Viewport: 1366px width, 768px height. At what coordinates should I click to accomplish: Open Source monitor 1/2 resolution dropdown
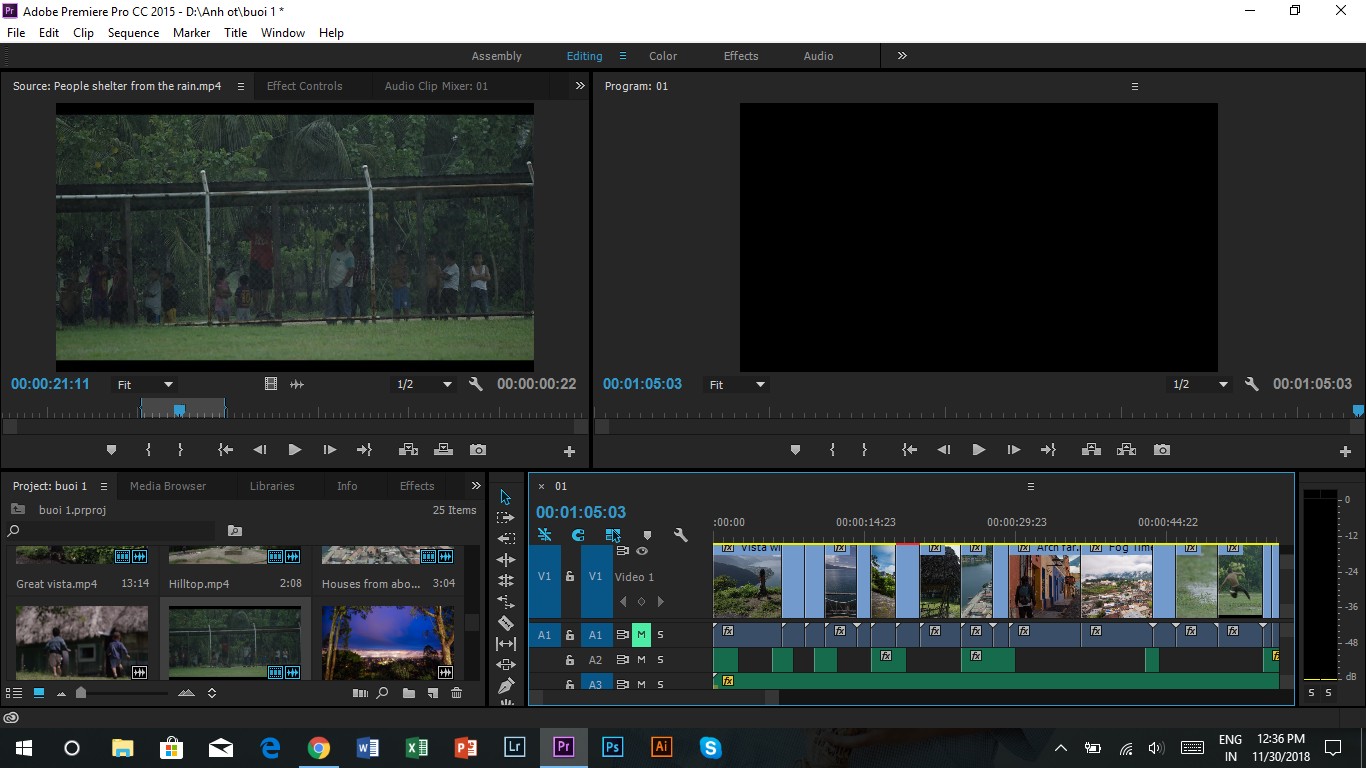pyautogui.click(x=424, y=385)
